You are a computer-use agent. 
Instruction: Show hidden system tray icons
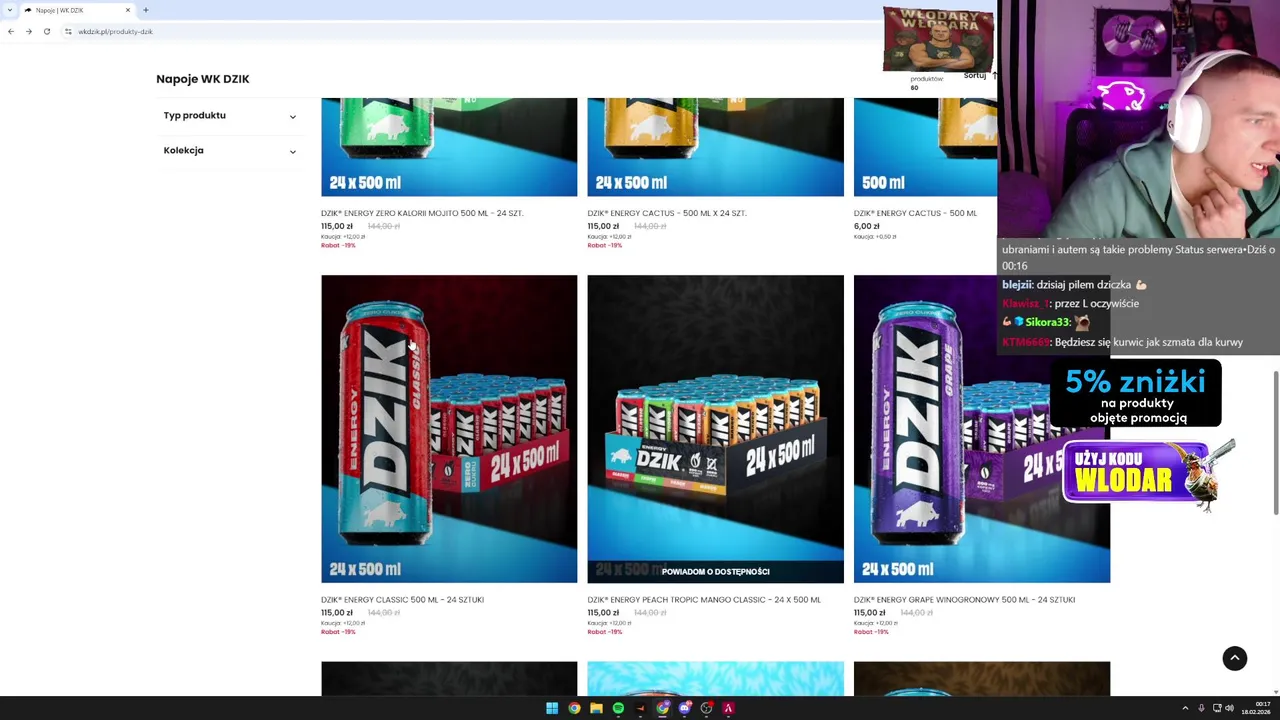[1185, 708]
